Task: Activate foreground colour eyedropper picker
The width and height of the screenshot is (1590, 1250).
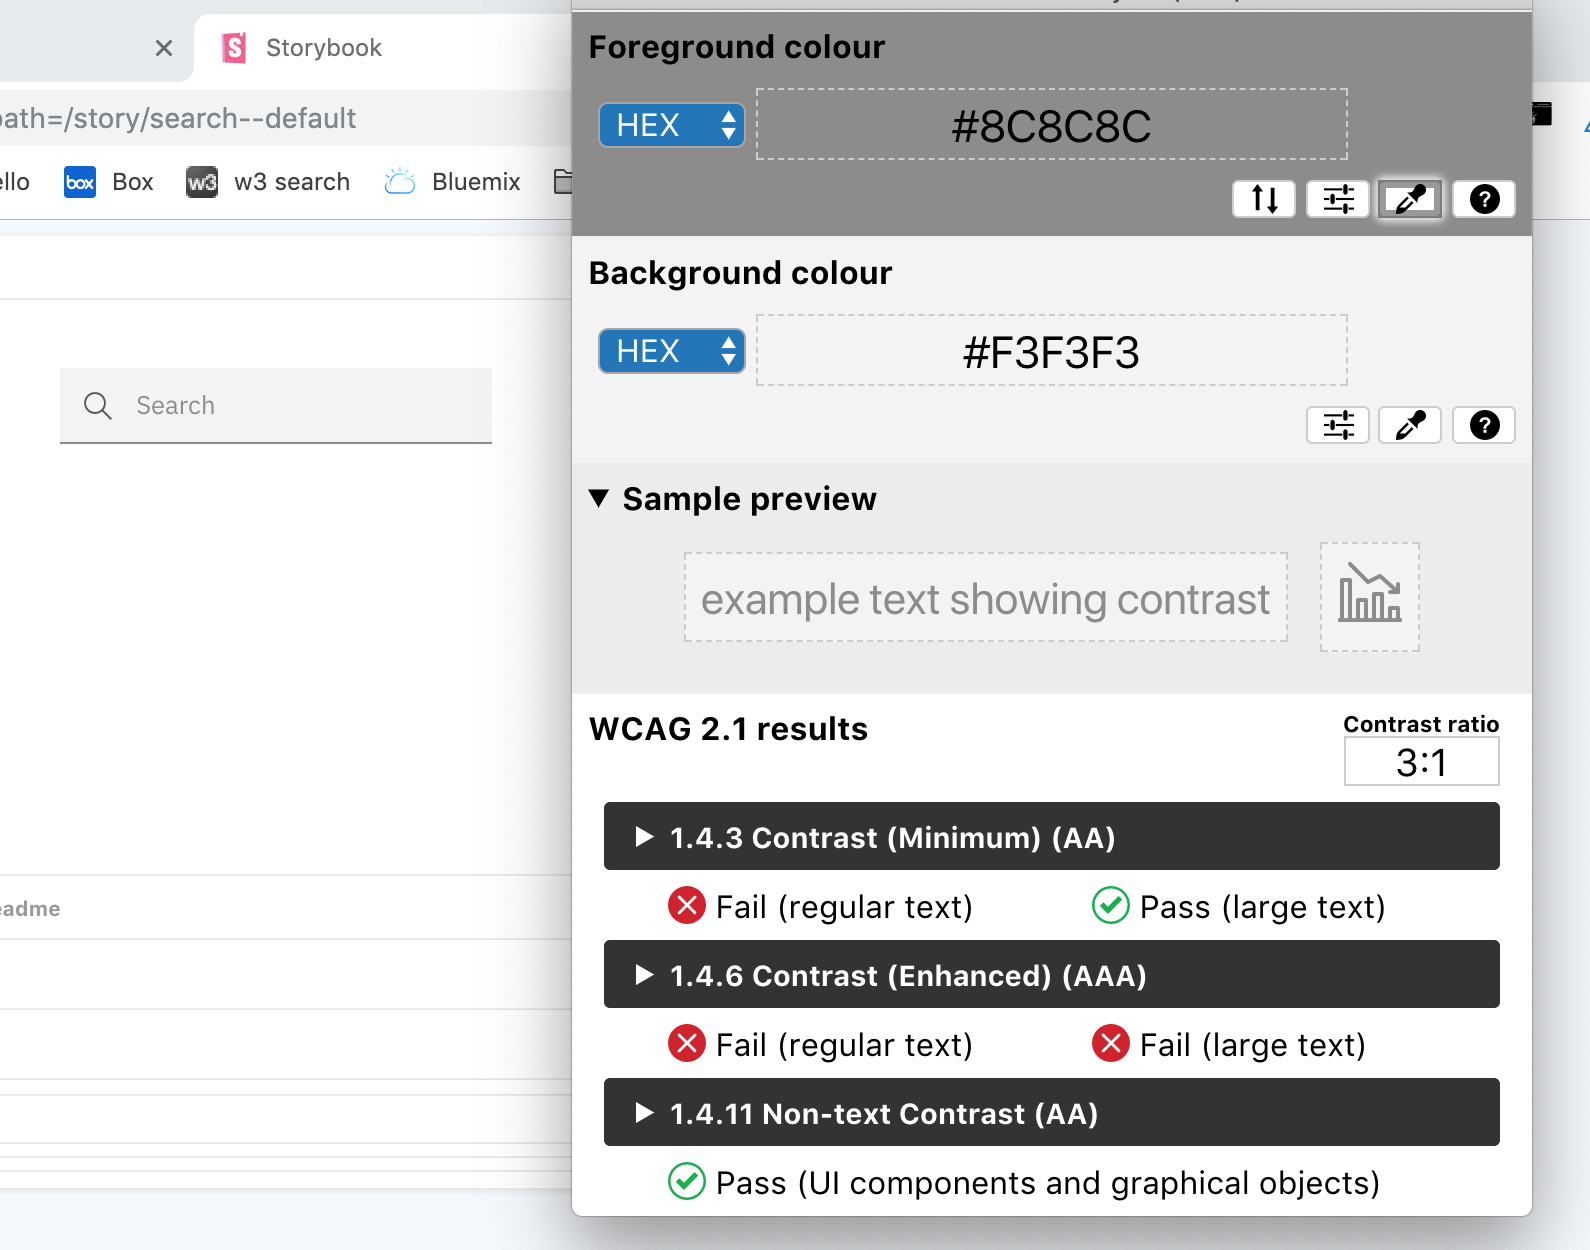Action: click(x=1410, y=199)
